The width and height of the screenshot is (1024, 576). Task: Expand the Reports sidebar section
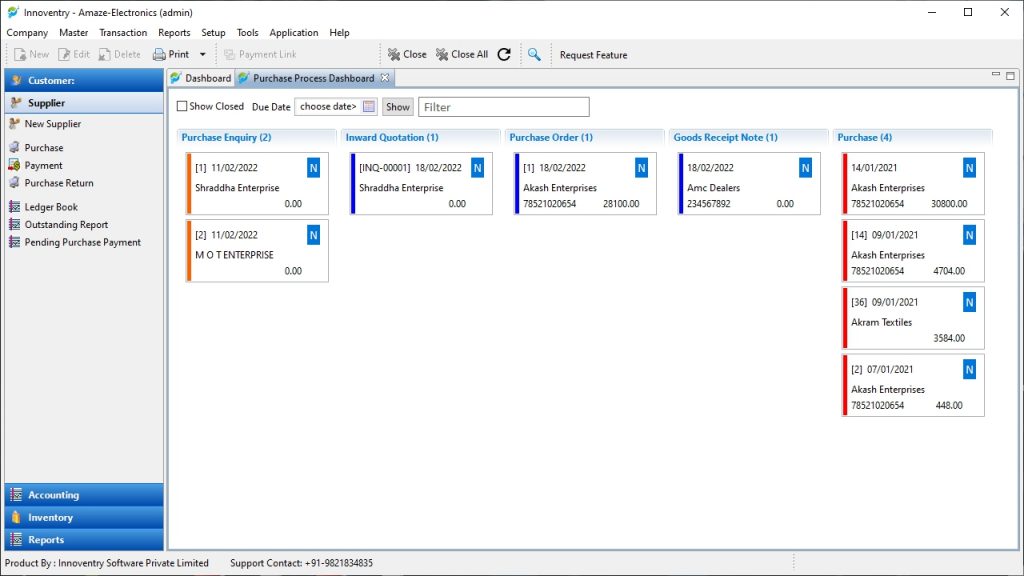pos(84,540)
